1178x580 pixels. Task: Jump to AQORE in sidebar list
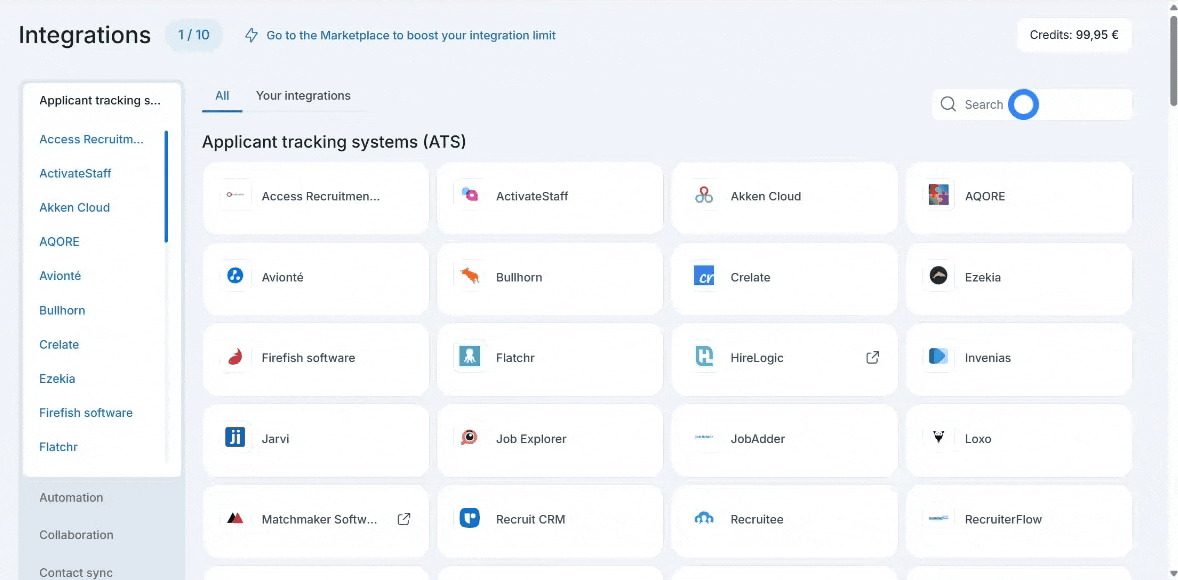[59, 242]
